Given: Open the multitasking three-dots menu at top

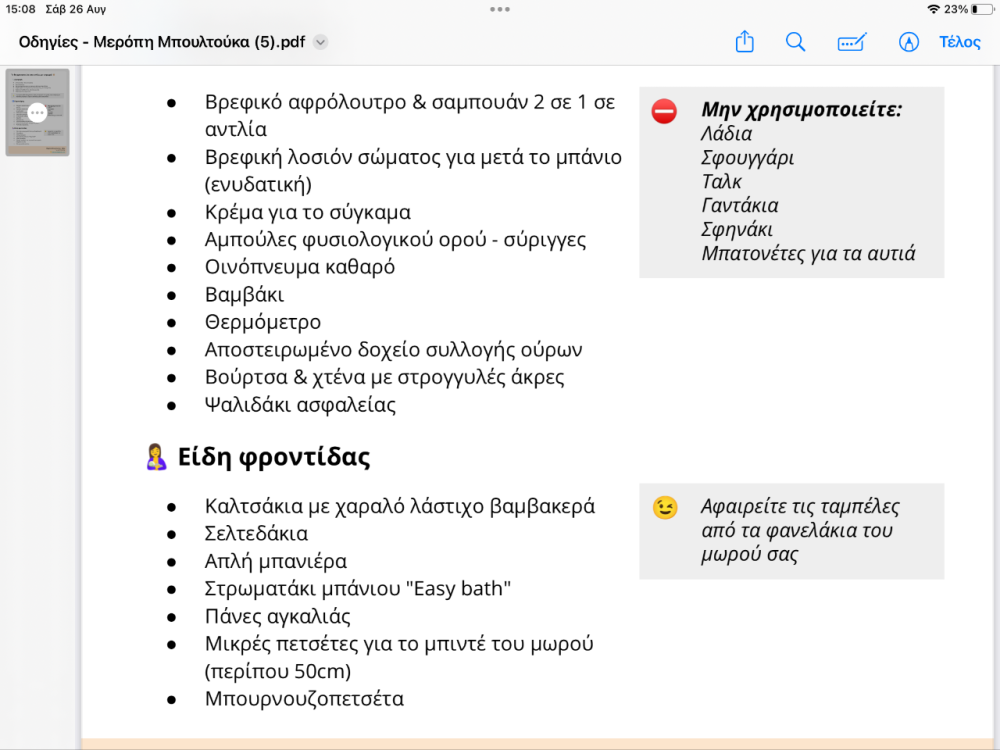Looking at the screenshot, I should (x=500, y=9).
